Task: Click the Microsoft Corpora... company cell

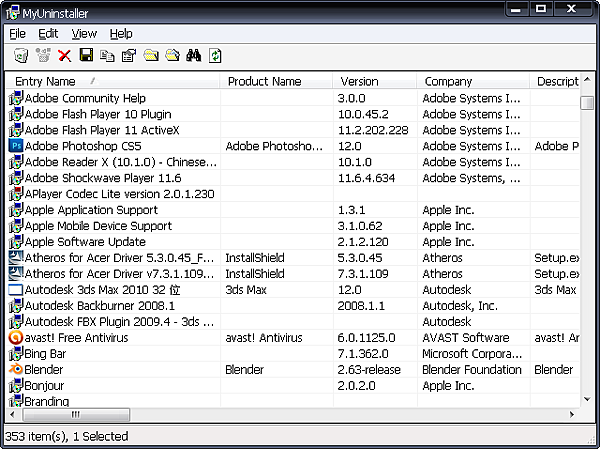Action: coord(472,354)
